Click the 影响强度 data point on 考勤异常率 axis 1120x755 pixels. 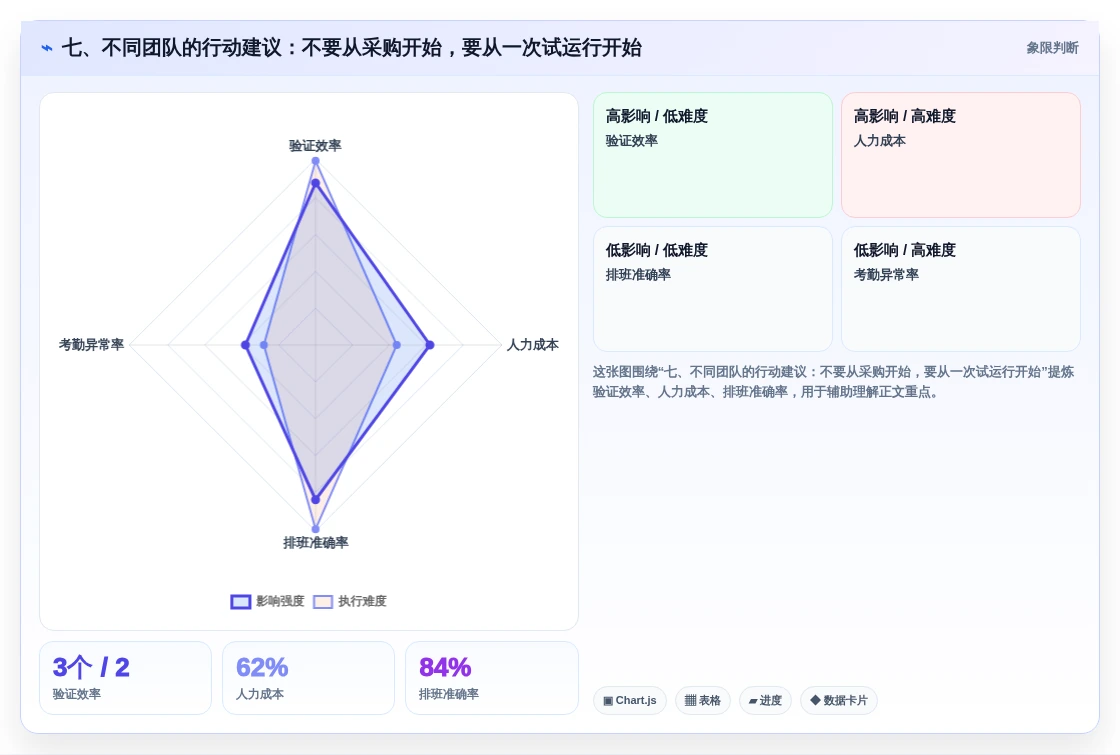pos(246,345)
